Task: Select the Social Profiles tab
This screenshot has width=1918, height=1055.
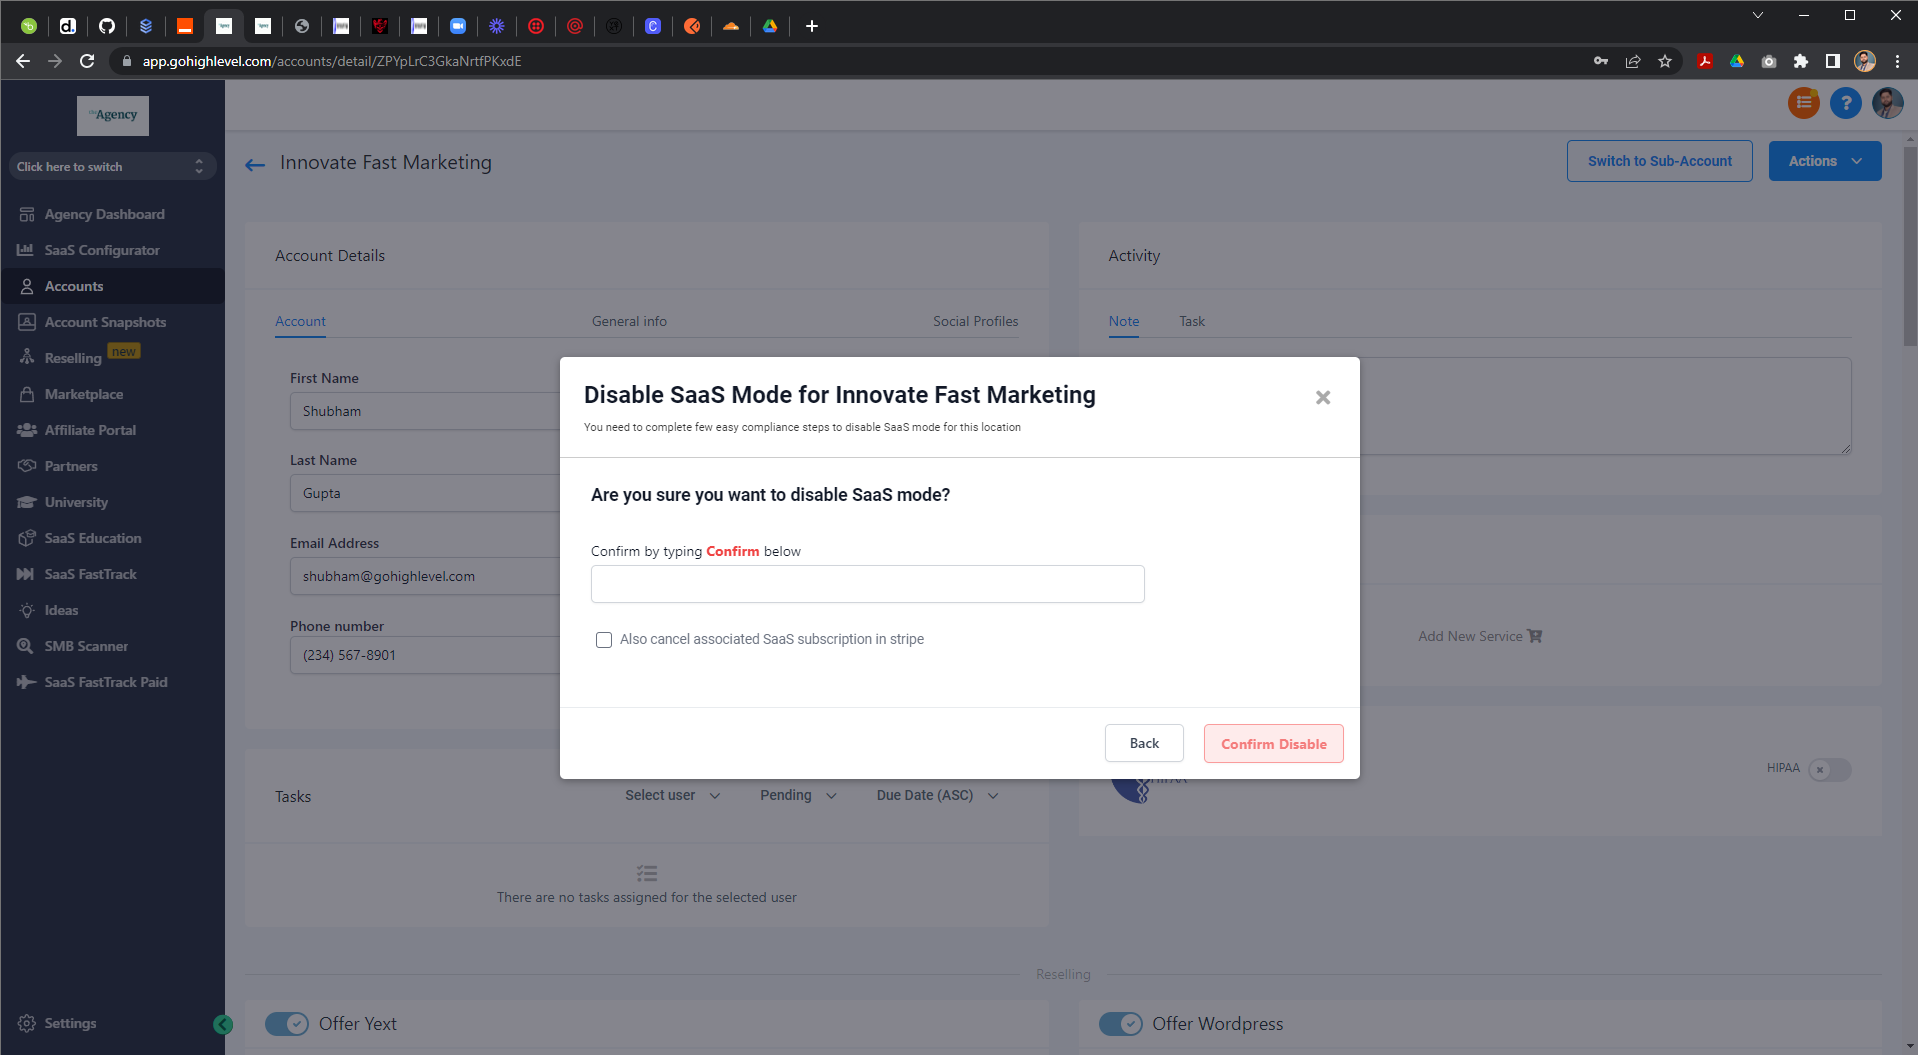Action: click(975, 321)
